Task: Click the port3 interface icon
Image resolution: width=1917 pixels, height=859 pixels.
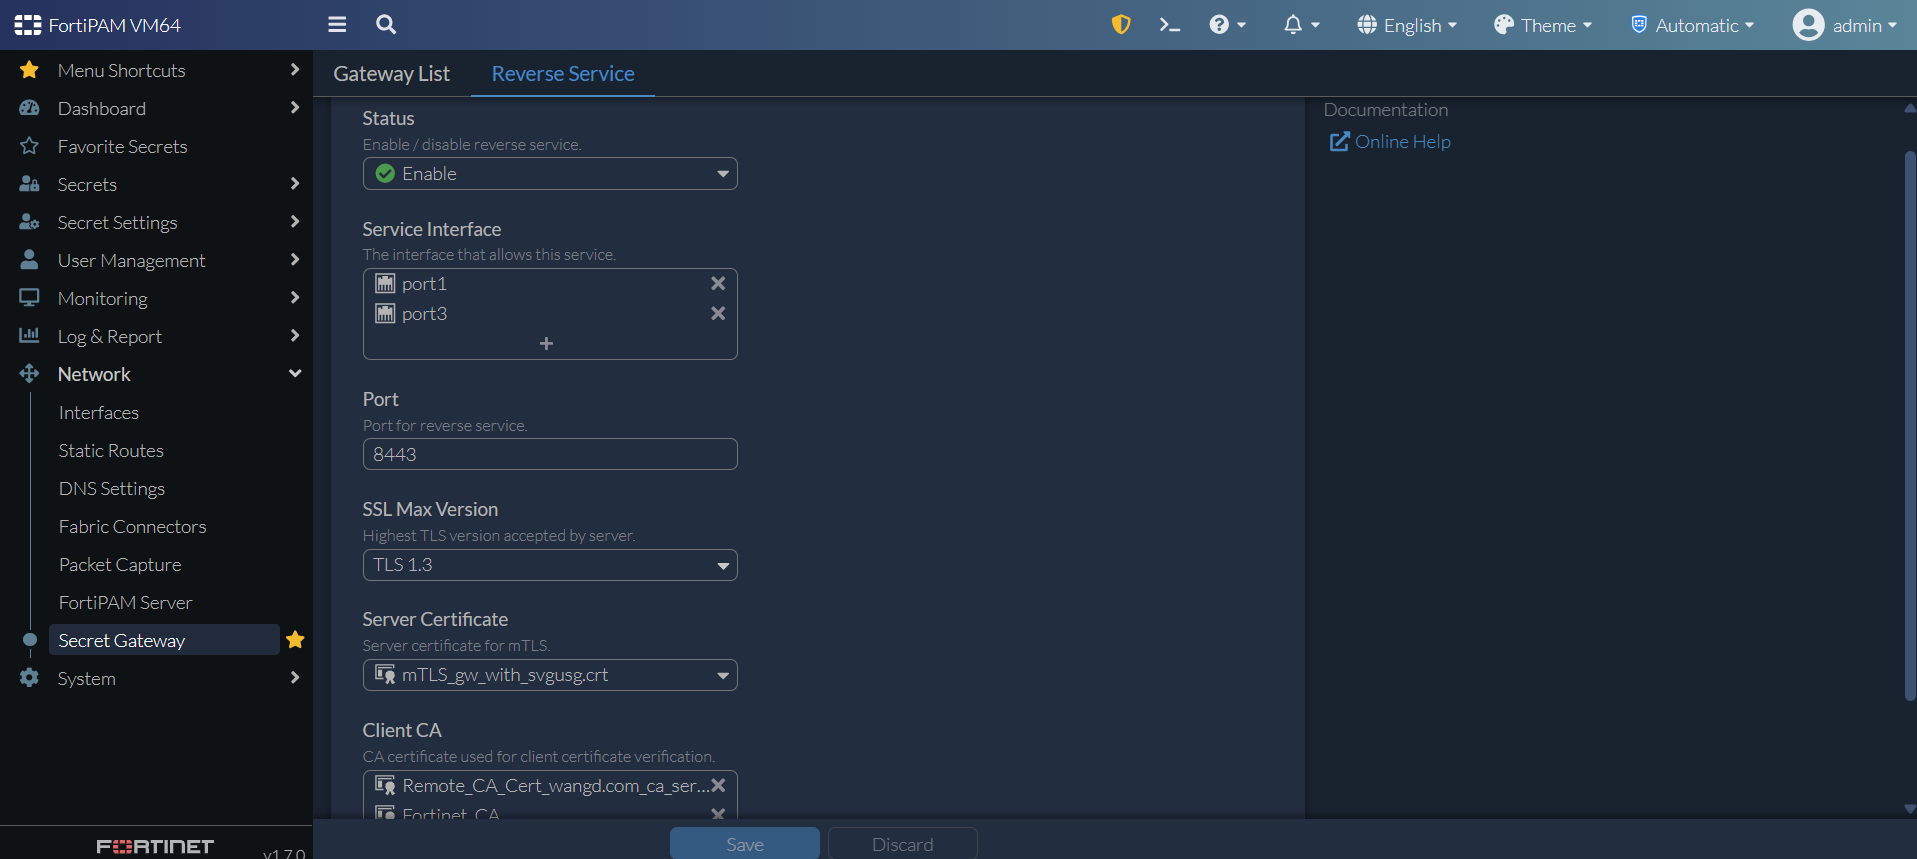Action: click(x=385, y=314)
